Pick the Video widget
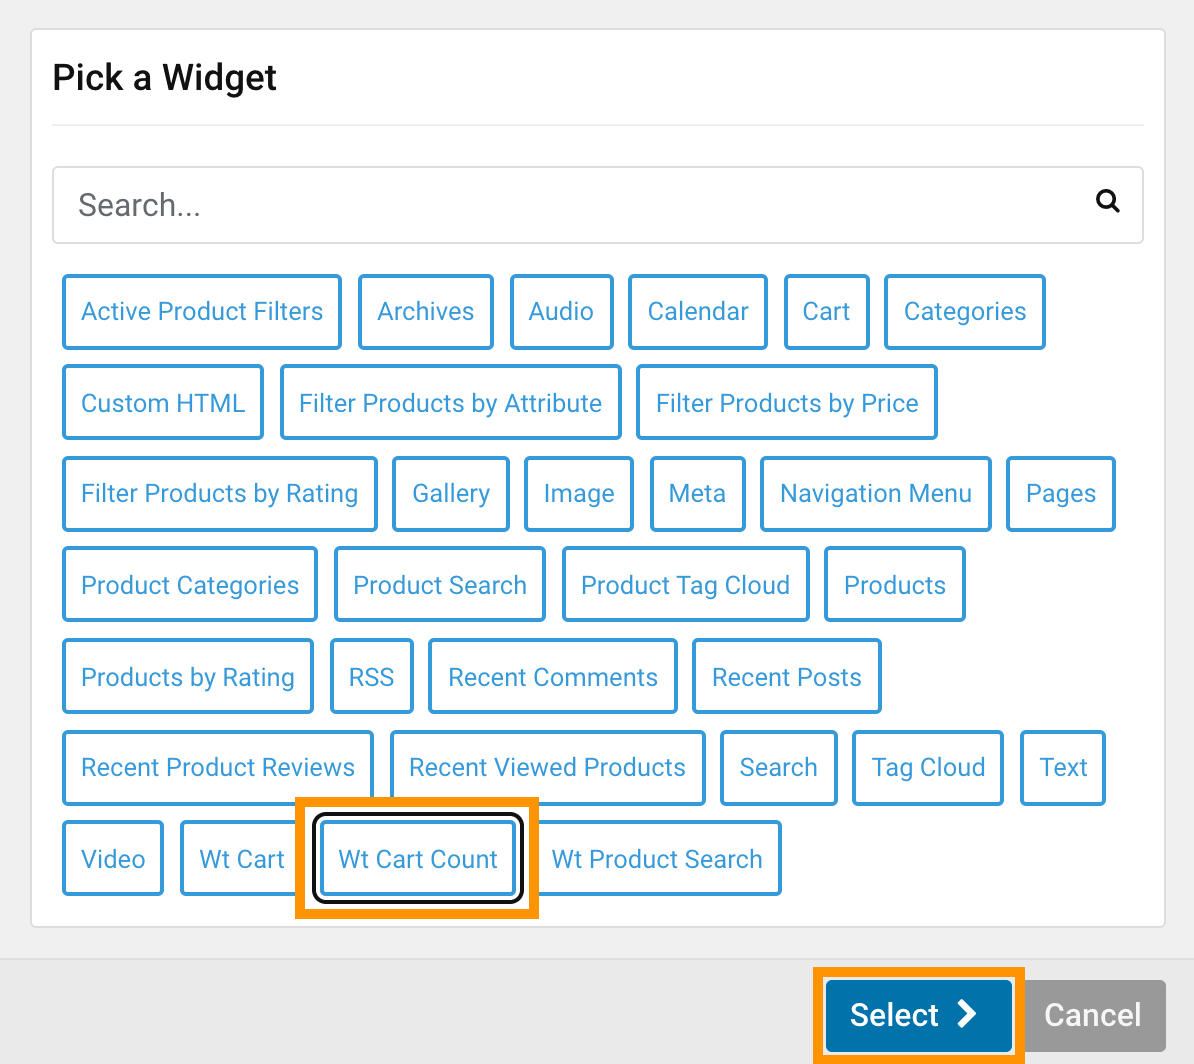 point(113,858)
